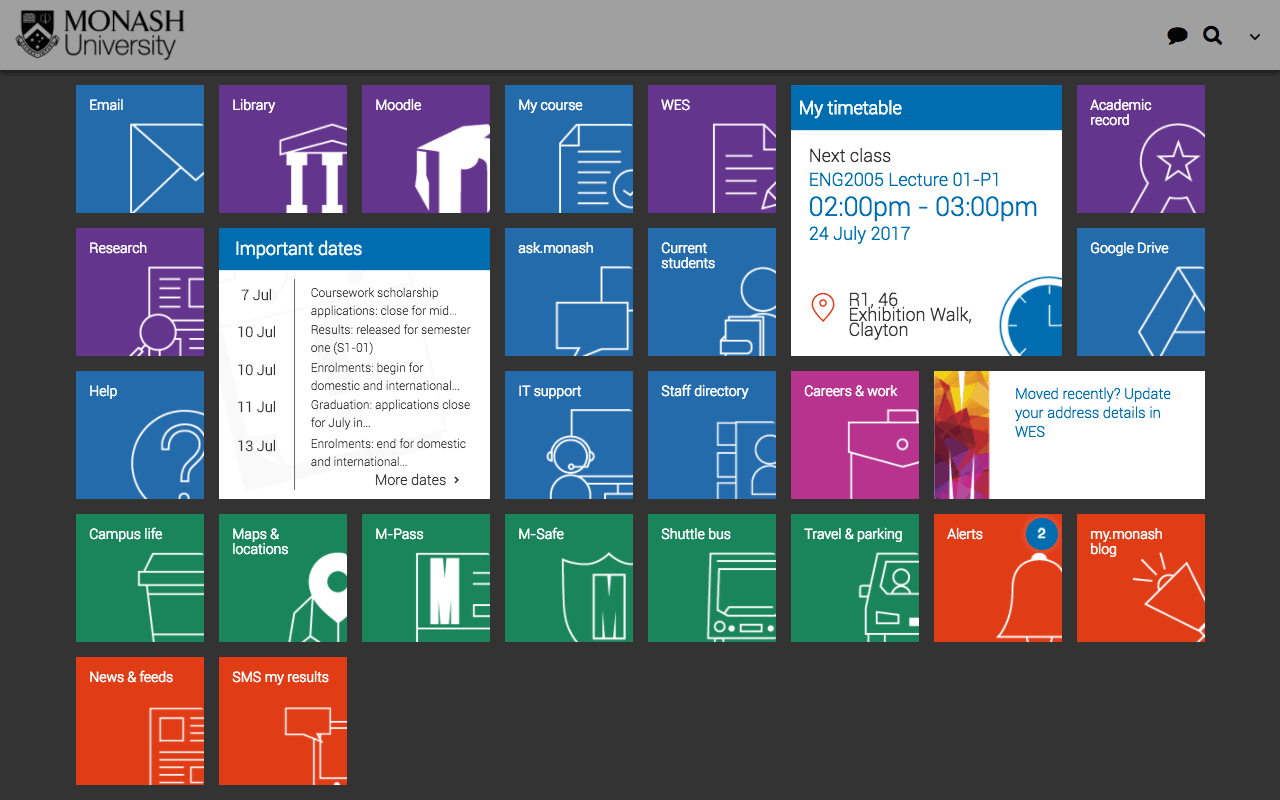
Task: Expand the header dropdown chevron
Action: 1255,37
